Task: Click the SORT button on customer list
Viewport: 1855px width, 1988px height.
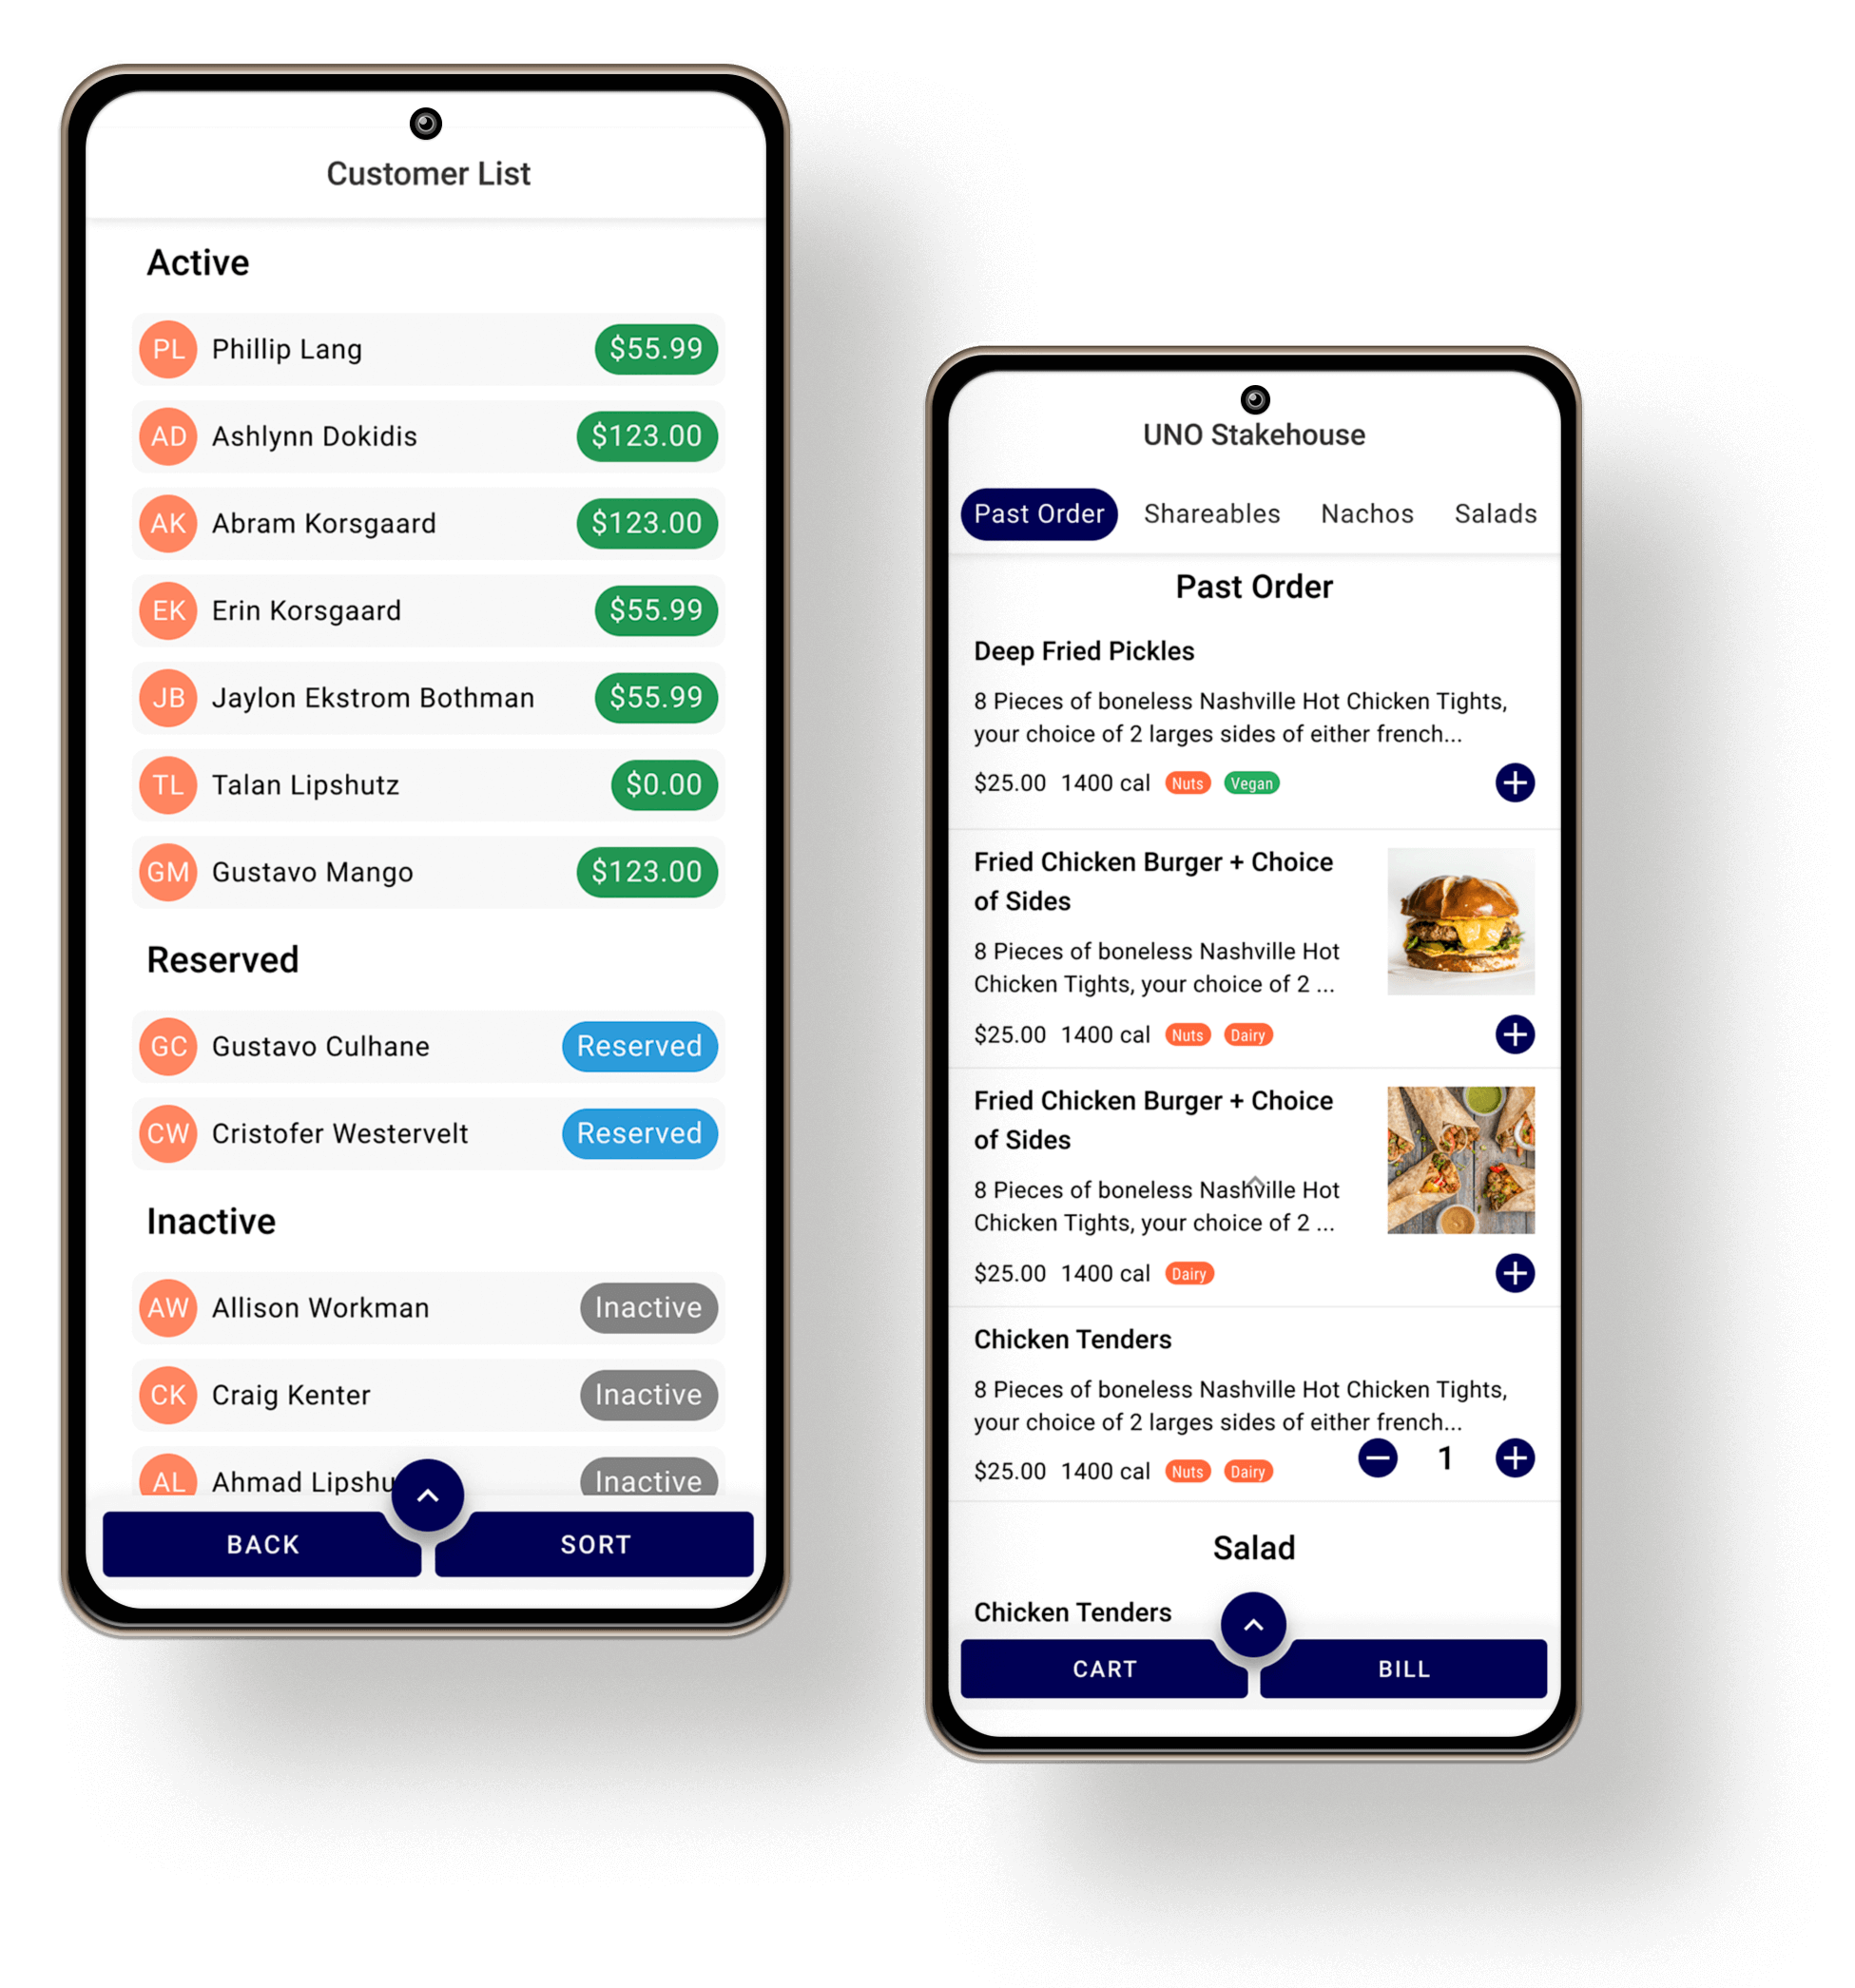Action: coord(592,1541)
